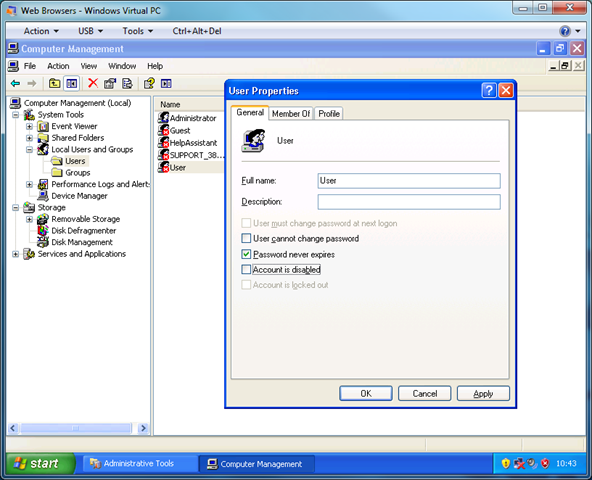Check the Account is disabled checkbox
592x480 pixels.
coord(246,269)
